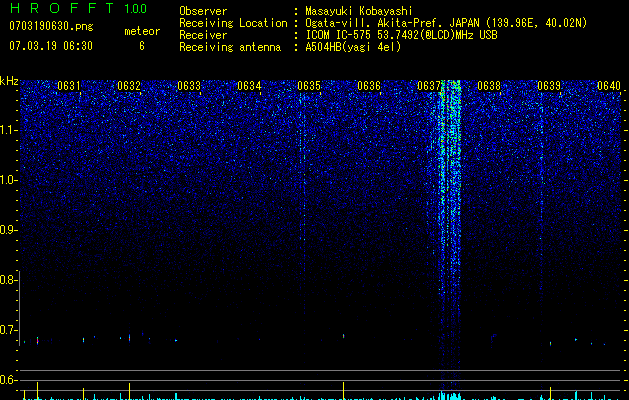Click the 0635 time marker
This screenshot has width=629, height=400.
click(309, 86)
